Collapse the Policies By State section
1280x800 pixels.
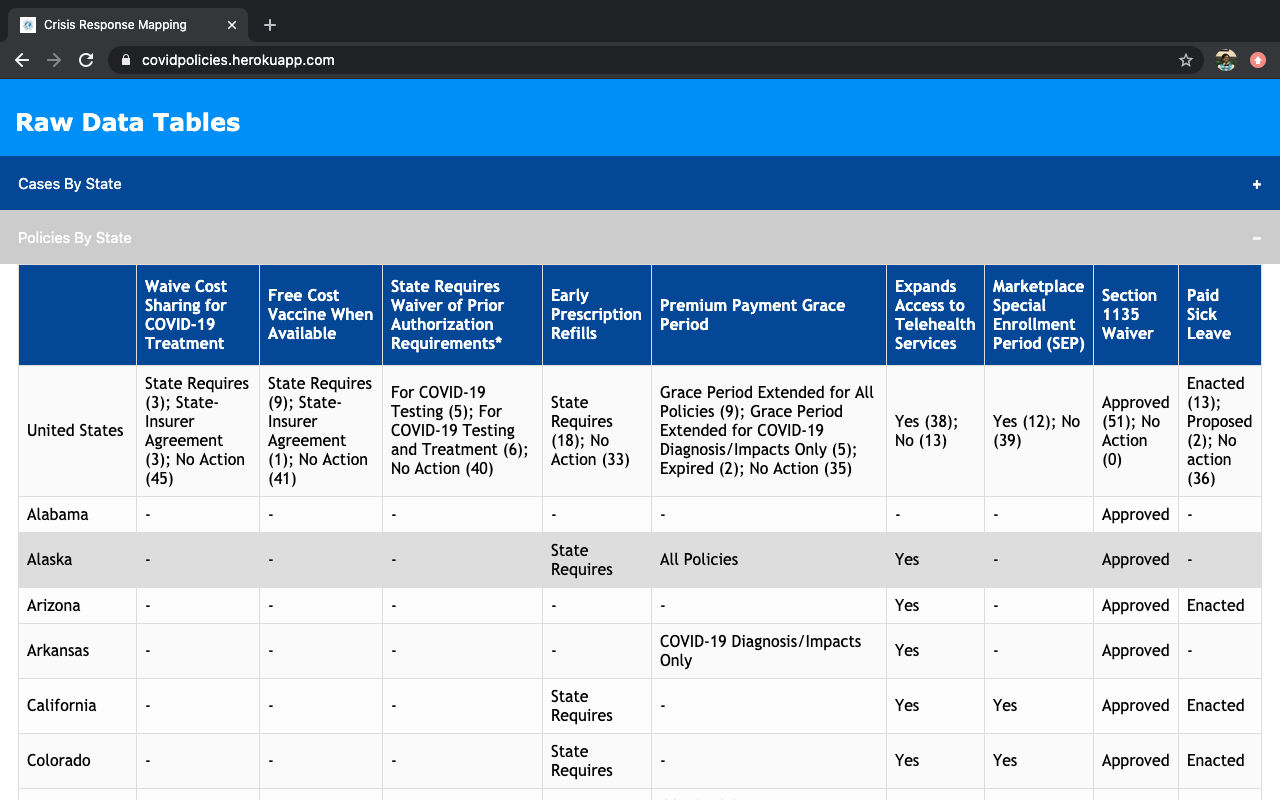click(x=640, y=238)
